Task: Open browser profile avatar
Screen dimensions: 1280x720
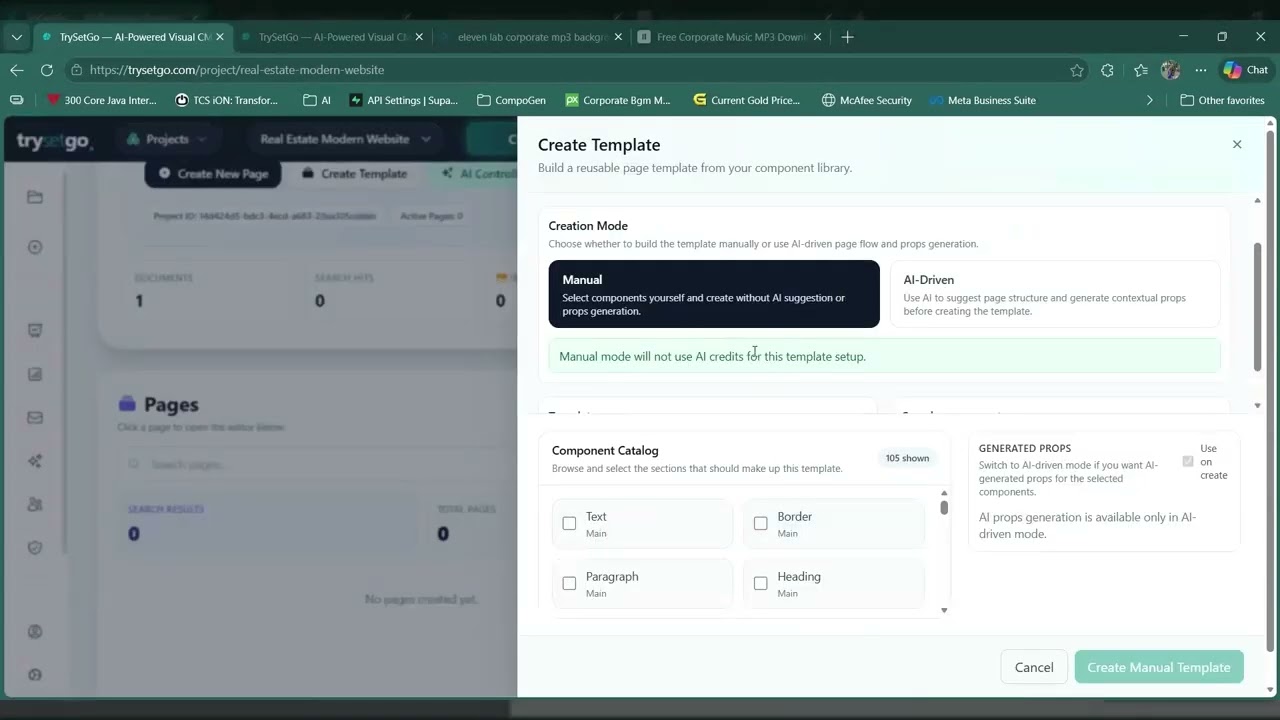Action: [1171, 70]
